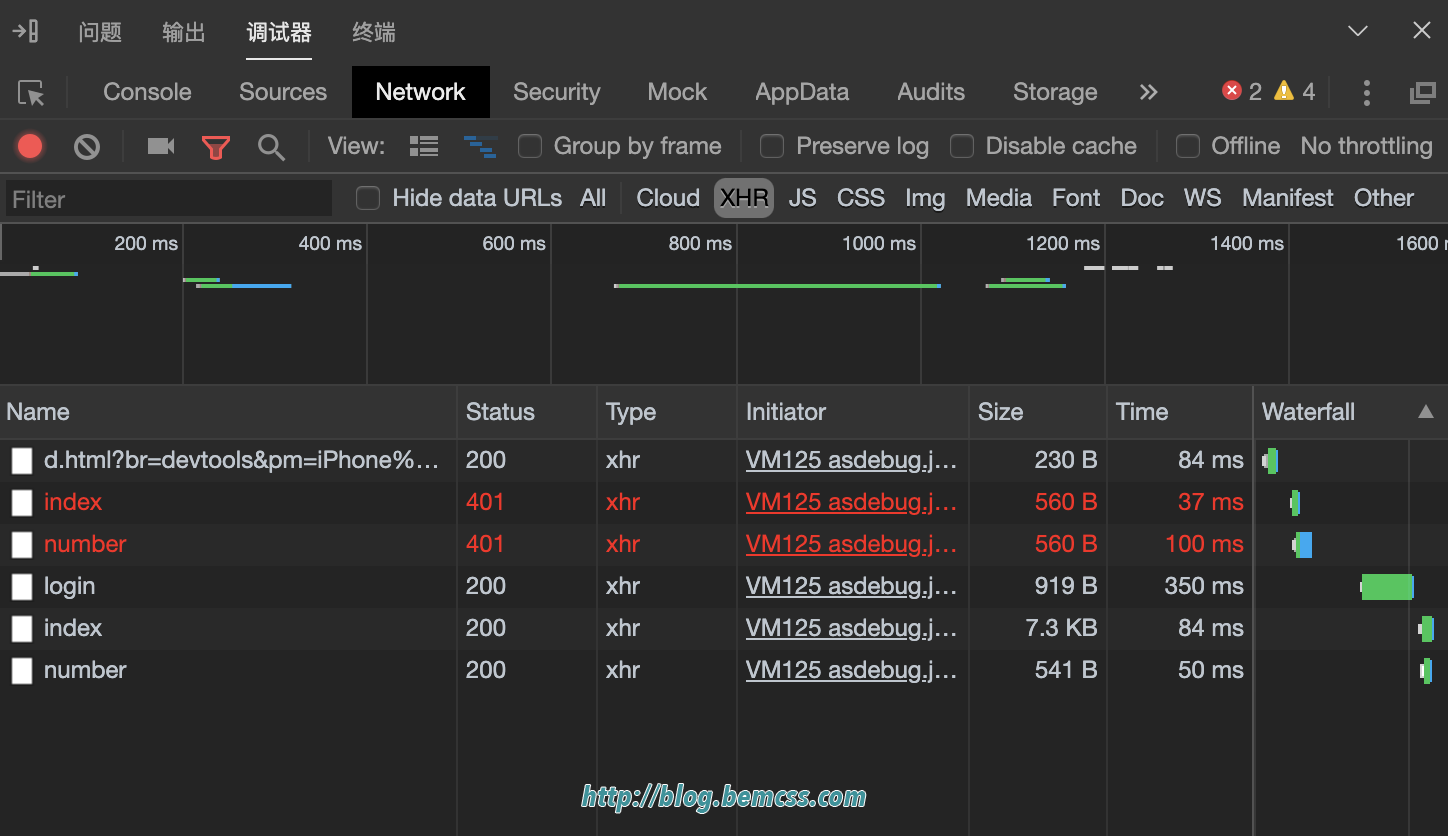Enable Preserve log checkbox
The image size is (1448, 836).
[x=772, y=147]
